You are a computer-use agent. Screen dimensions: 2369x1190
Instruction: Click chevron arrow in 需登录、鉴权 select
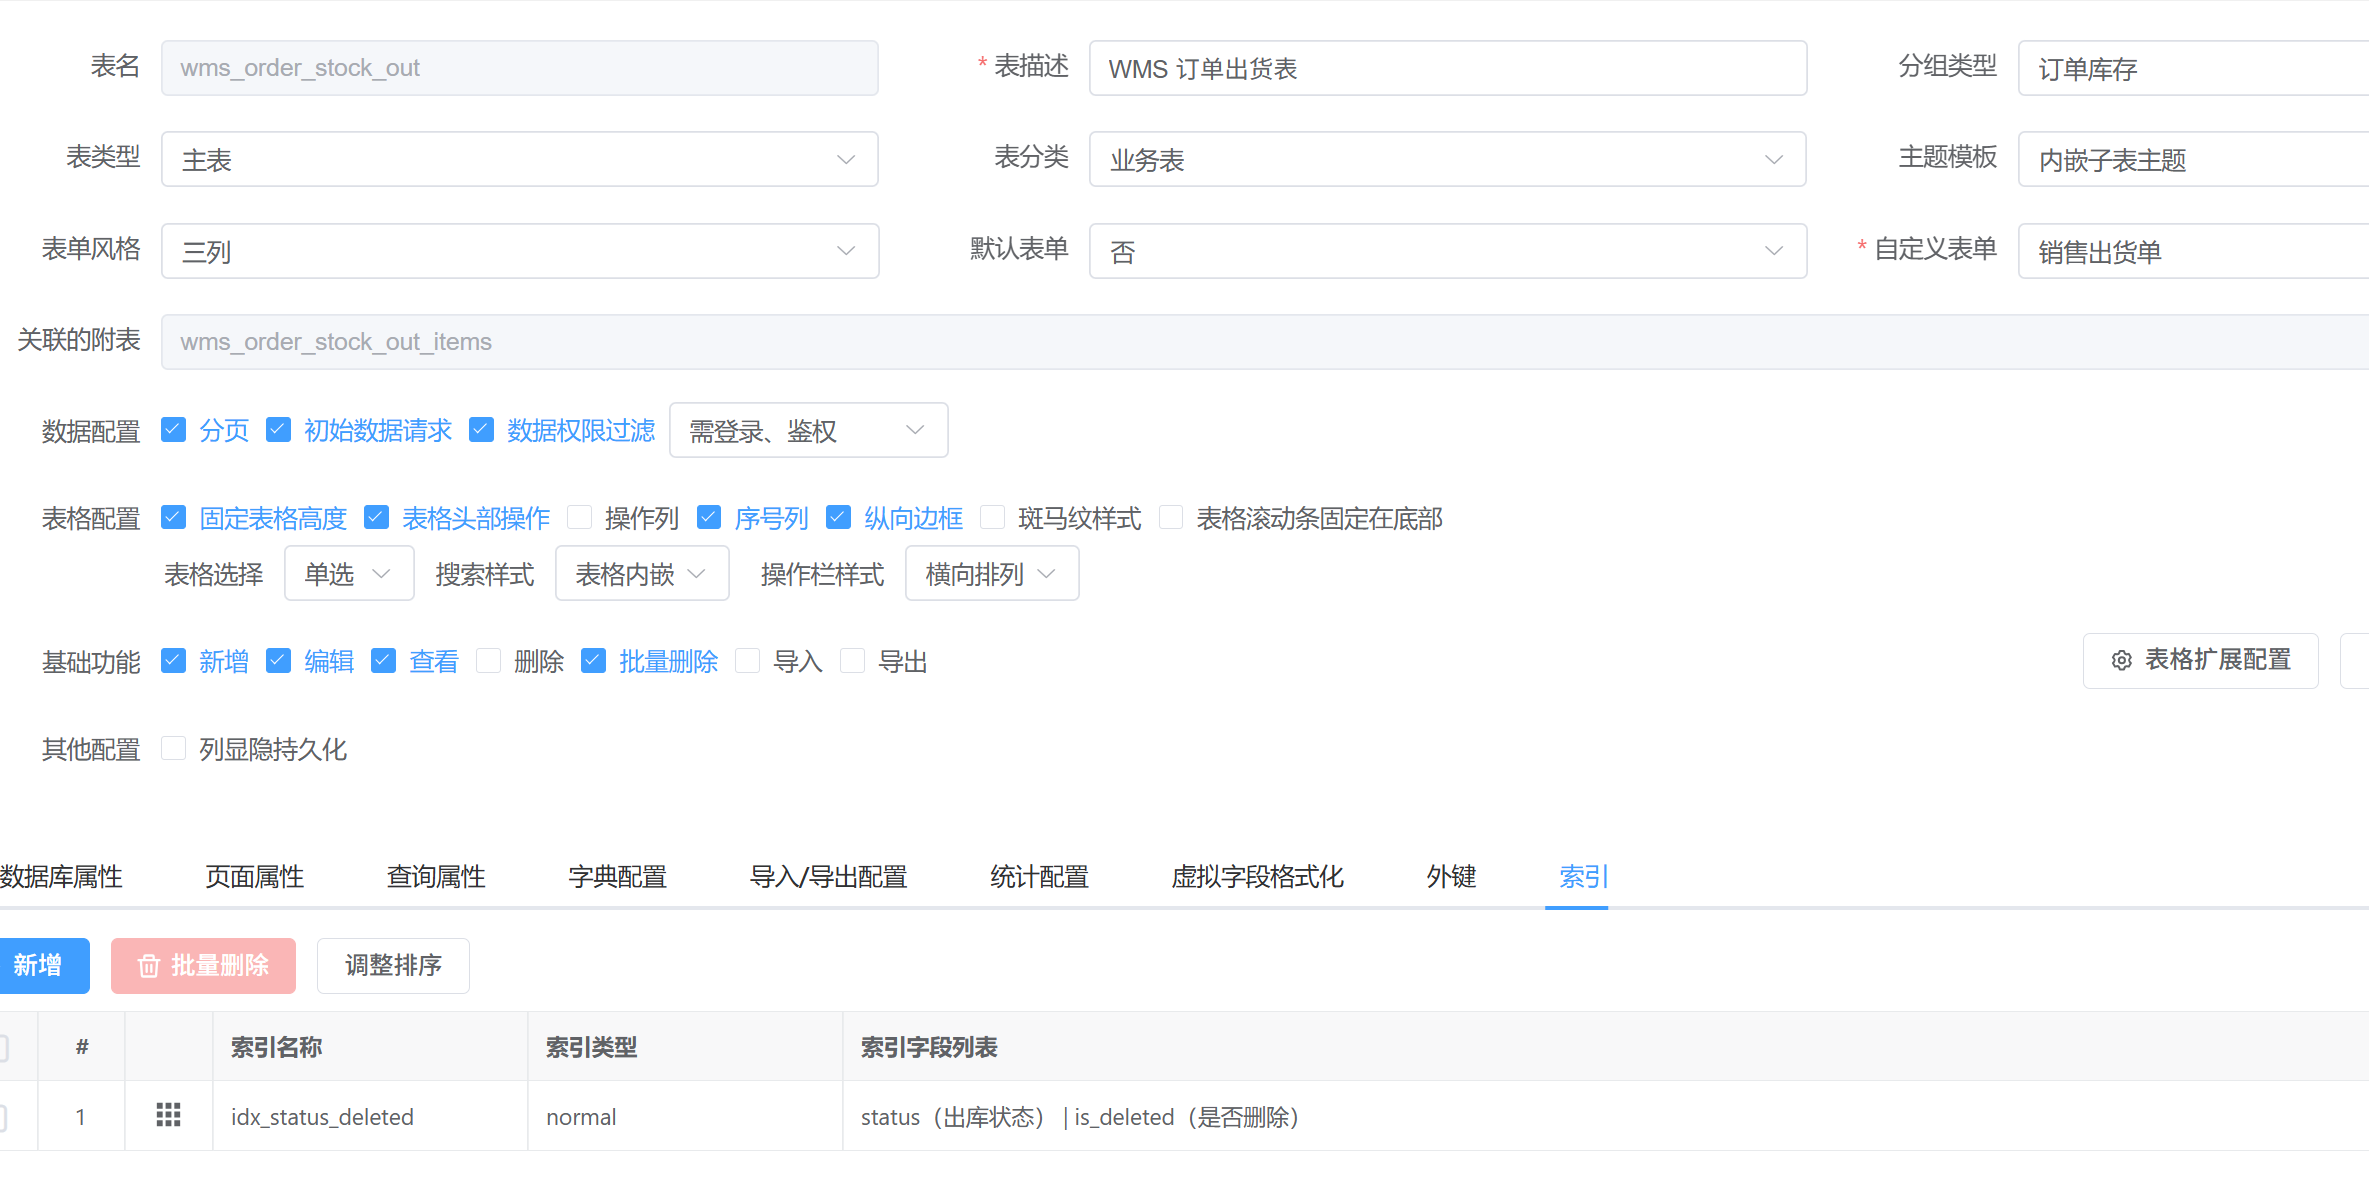point(914,430)
